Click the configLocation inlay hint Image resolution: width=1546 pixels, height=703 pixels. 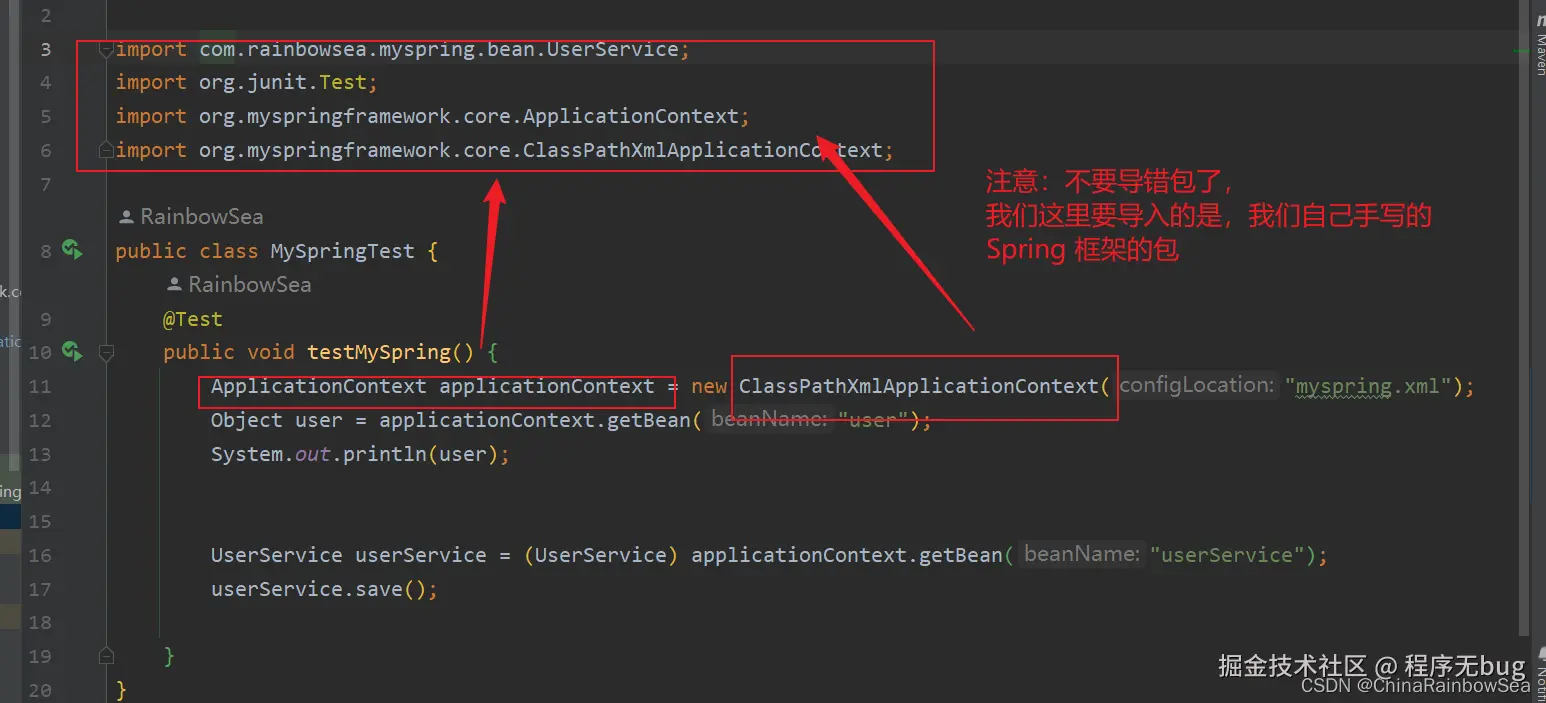pyautogui.click(x=1197, y=385)
